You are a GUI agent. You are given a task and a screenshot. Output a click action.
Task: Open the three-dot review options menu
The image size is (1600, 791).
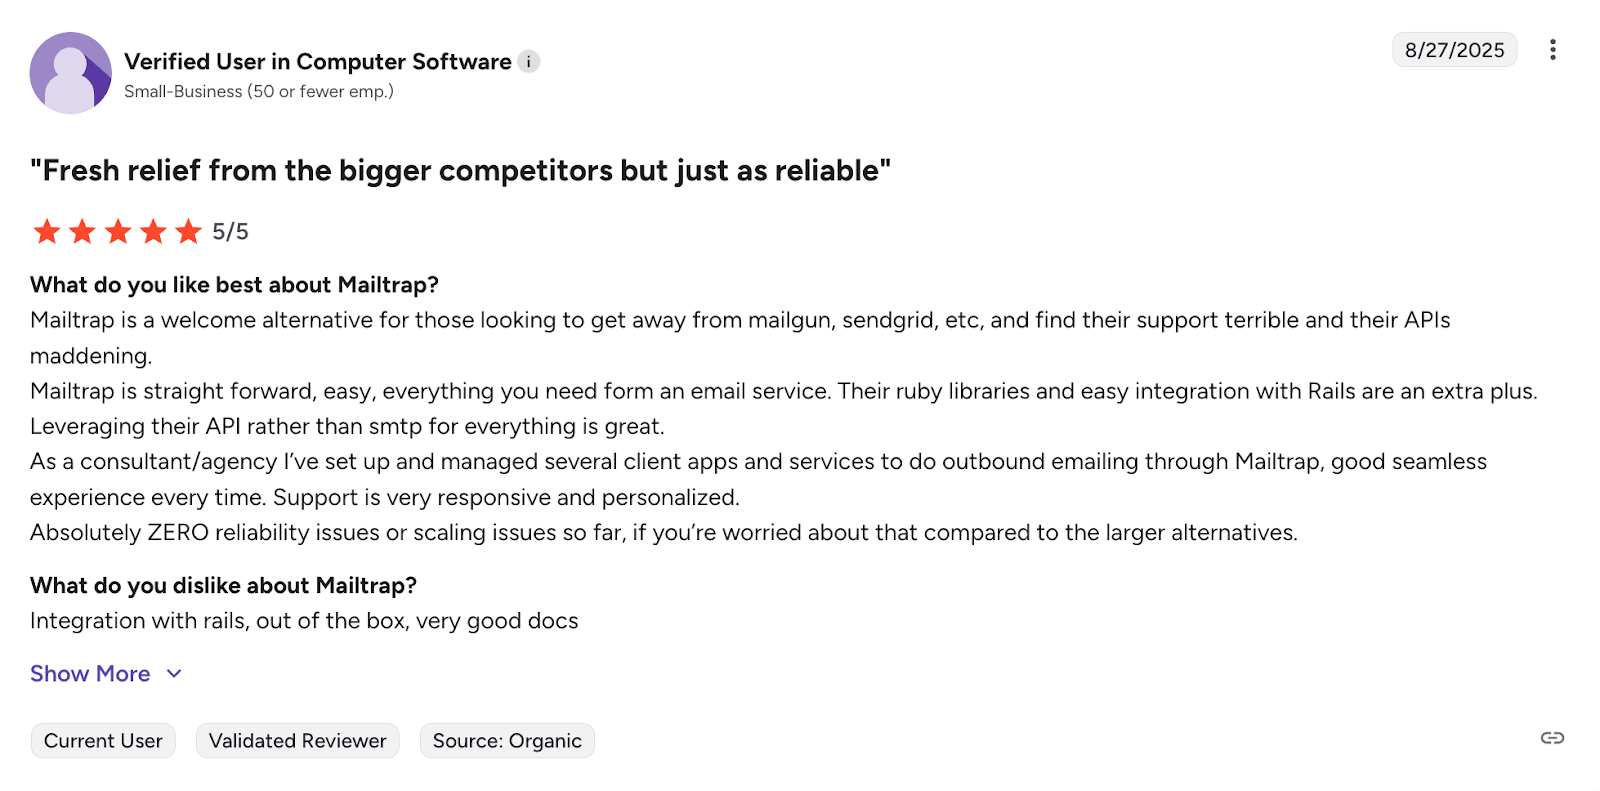pos(1552,50)
